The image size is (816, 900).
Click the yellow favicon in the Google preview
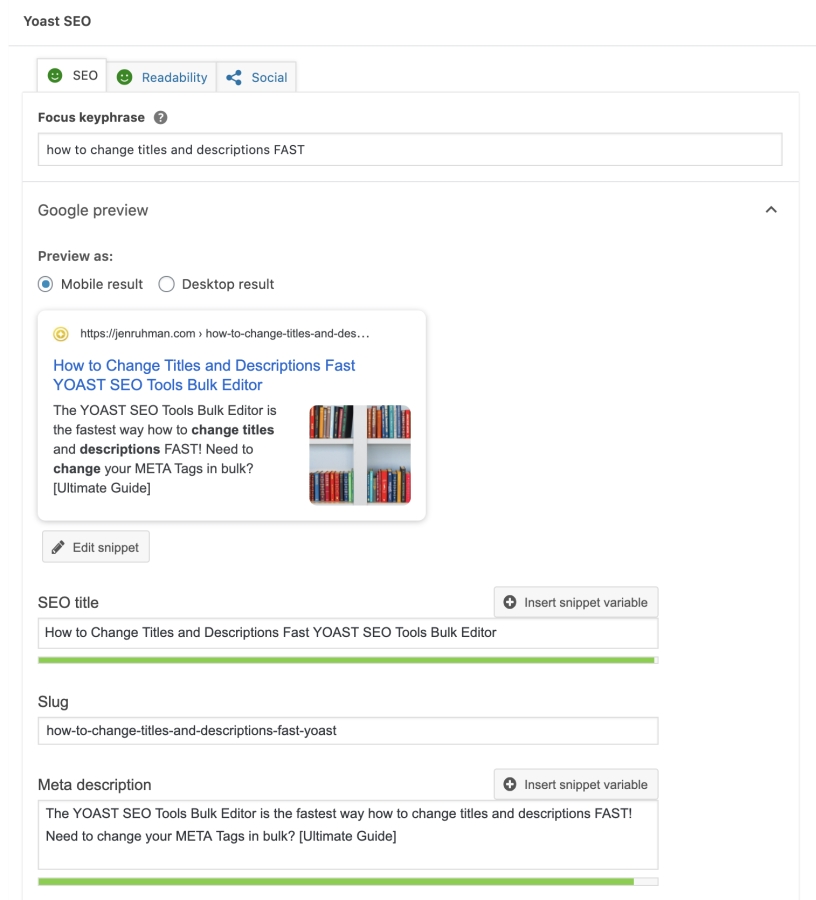point(61,334)
